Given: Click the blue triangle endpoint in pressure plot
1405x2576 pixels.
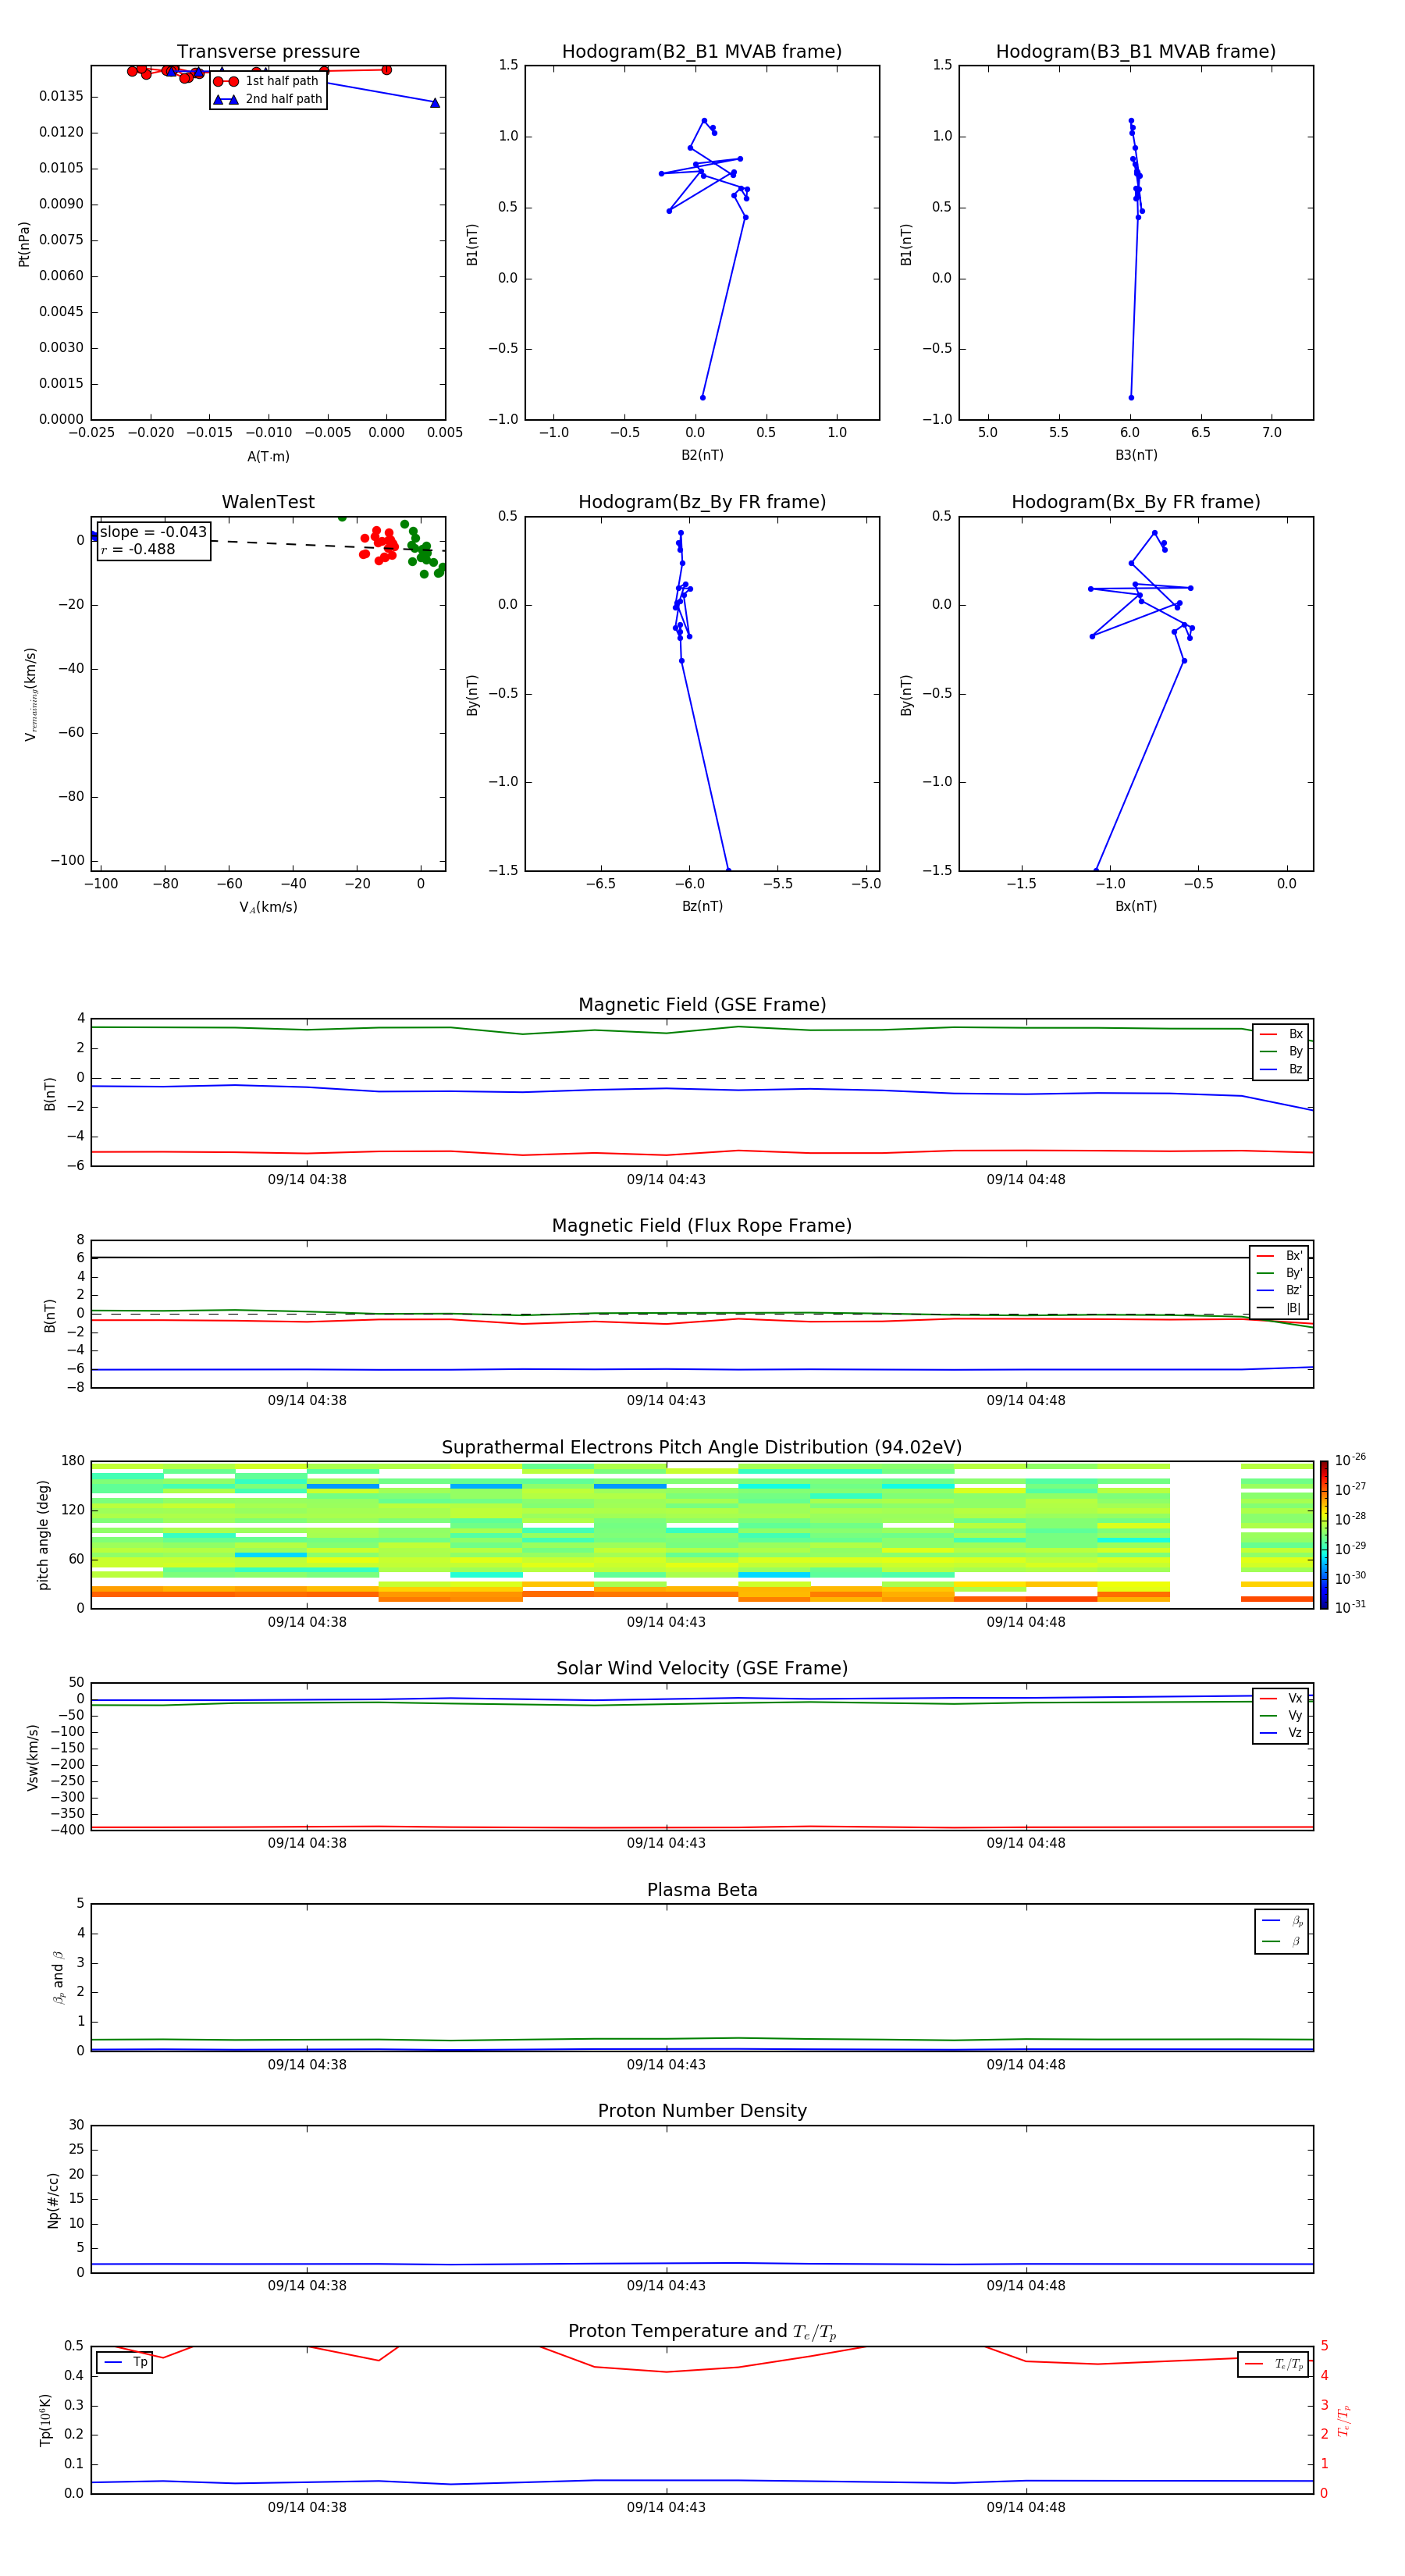Looking at the screenshot, I should [434, 102].
